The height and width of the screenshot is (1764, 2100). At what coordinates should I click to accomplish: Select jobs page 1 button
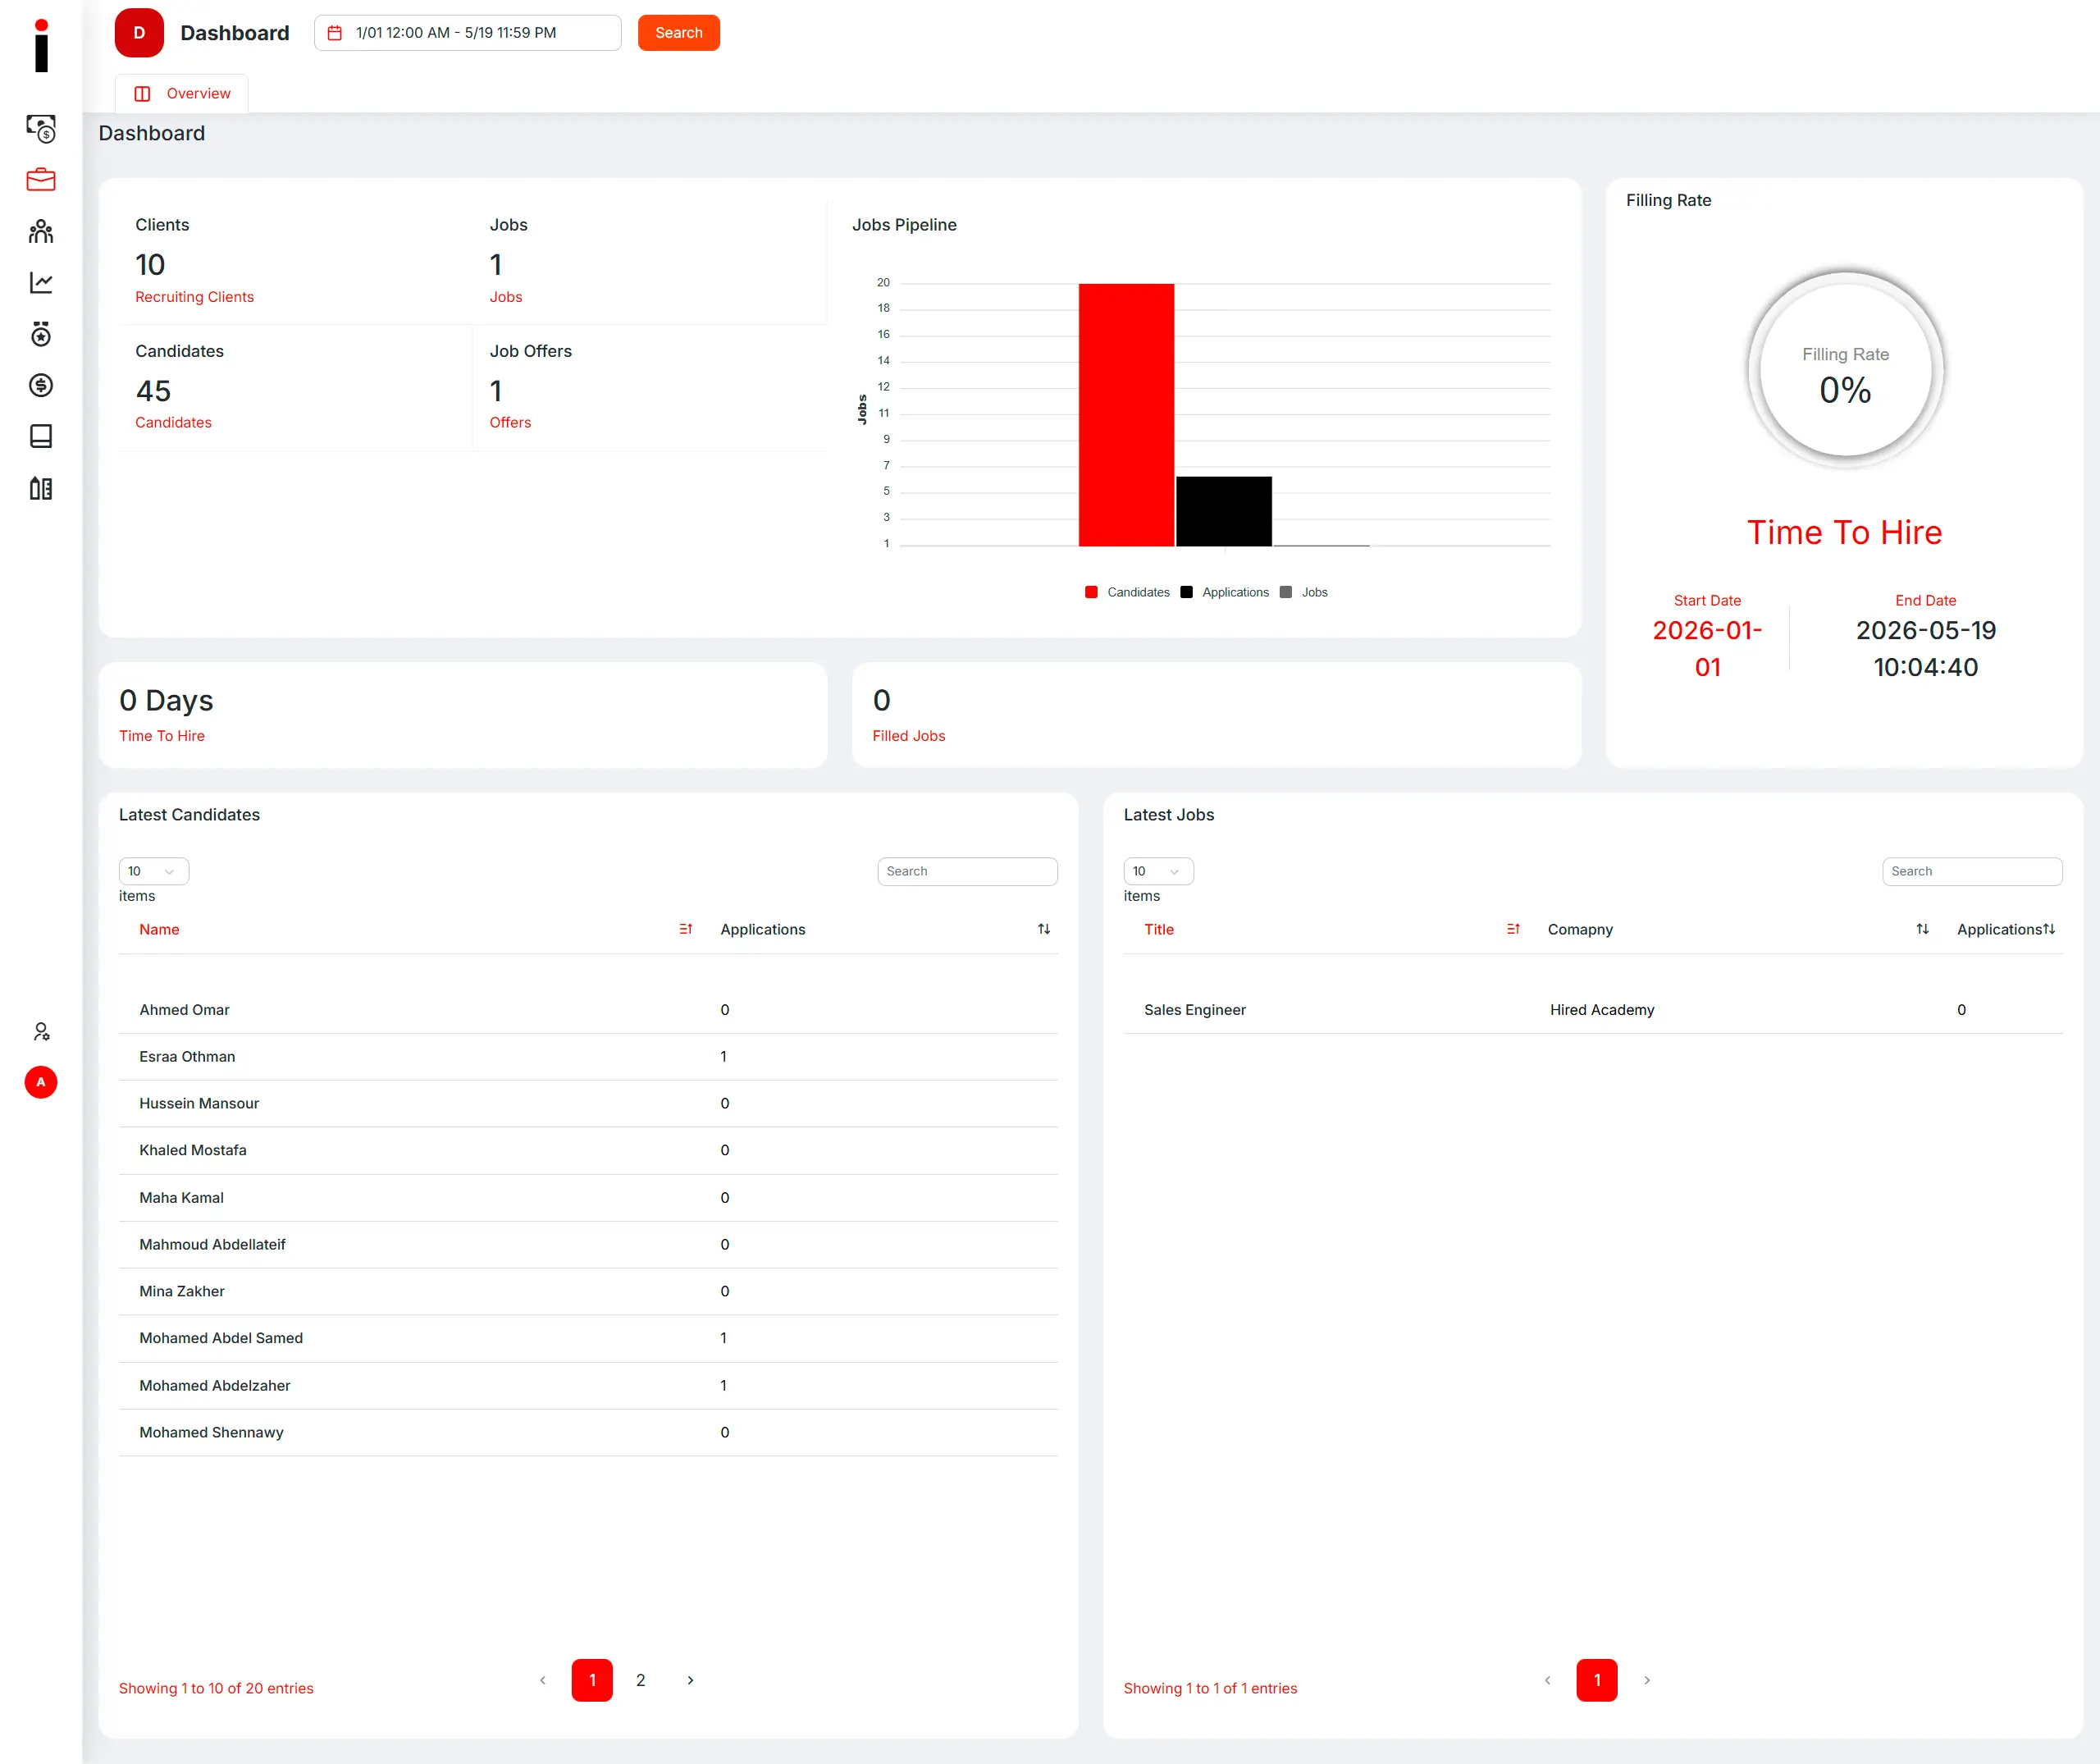click(x=1597, y=1680)
